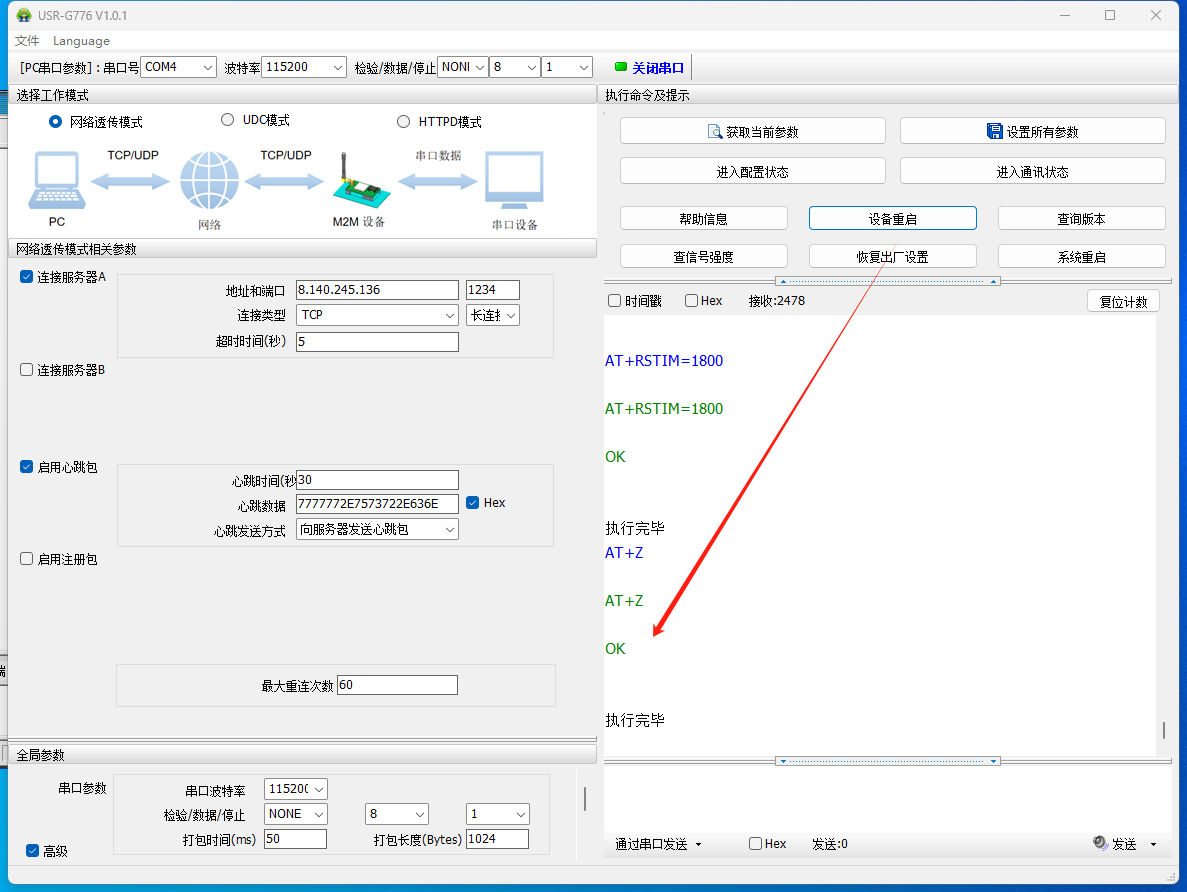Click the 设置所有参数 save icon button
Viewport: 1187px width, 892px height.
coord(1032,131)
